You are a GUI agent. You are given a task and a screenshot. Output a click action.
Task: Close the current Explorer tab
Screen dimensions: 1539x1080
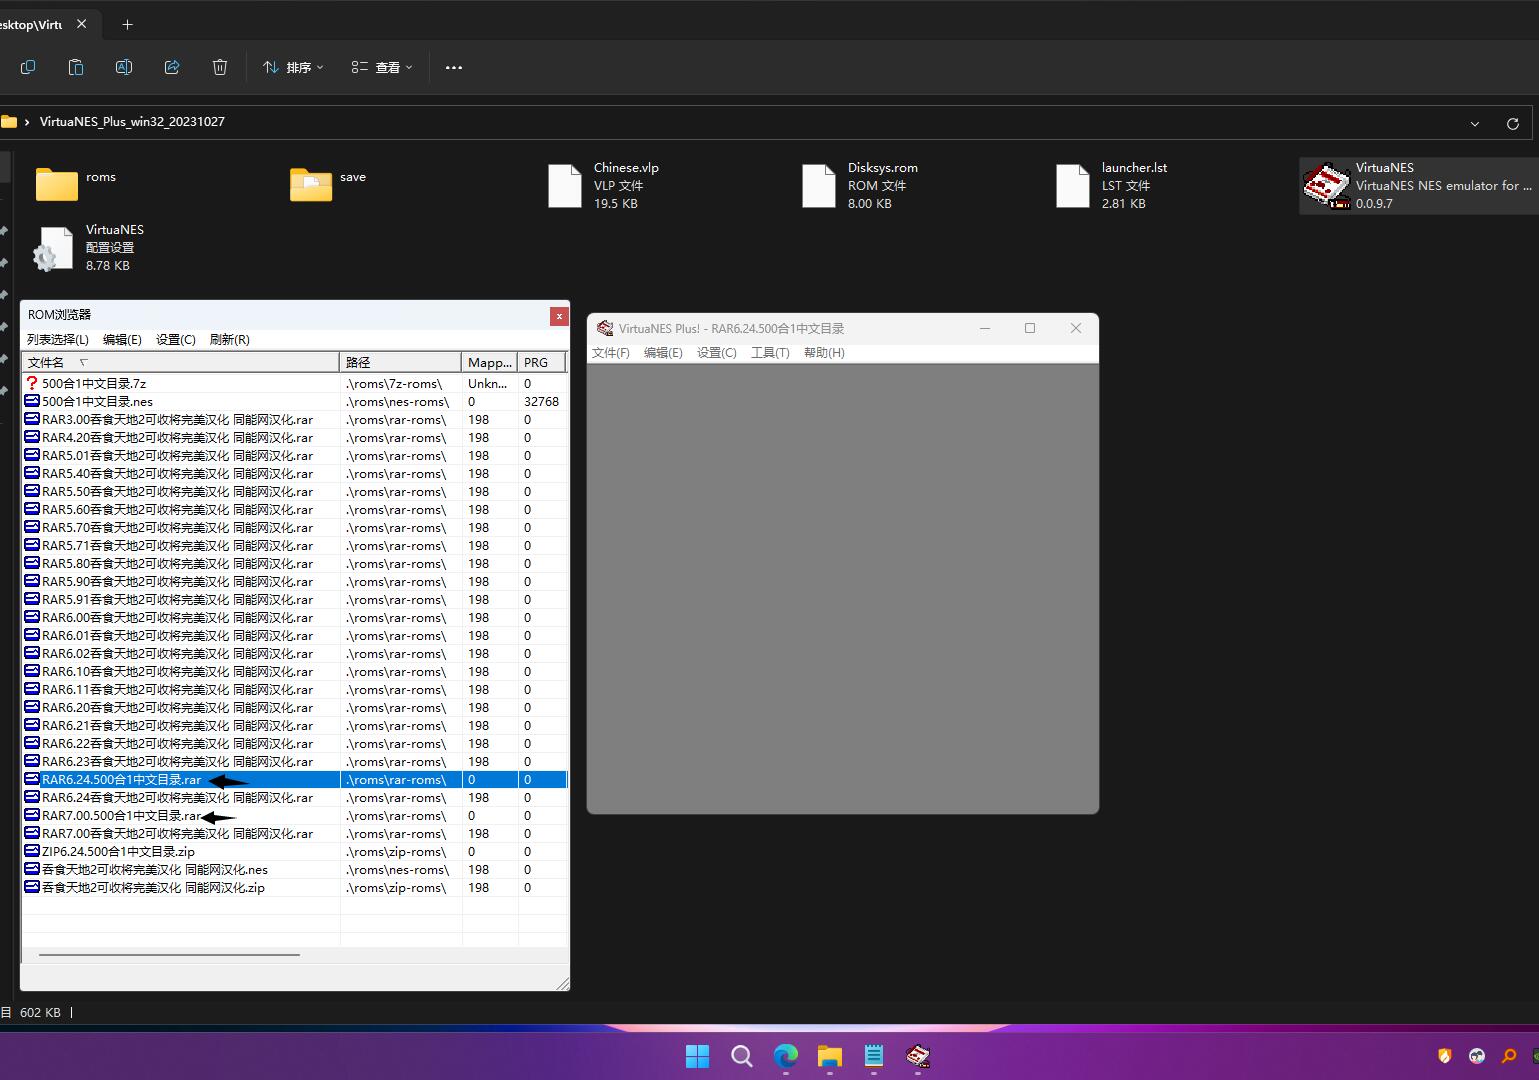point(82,24)
